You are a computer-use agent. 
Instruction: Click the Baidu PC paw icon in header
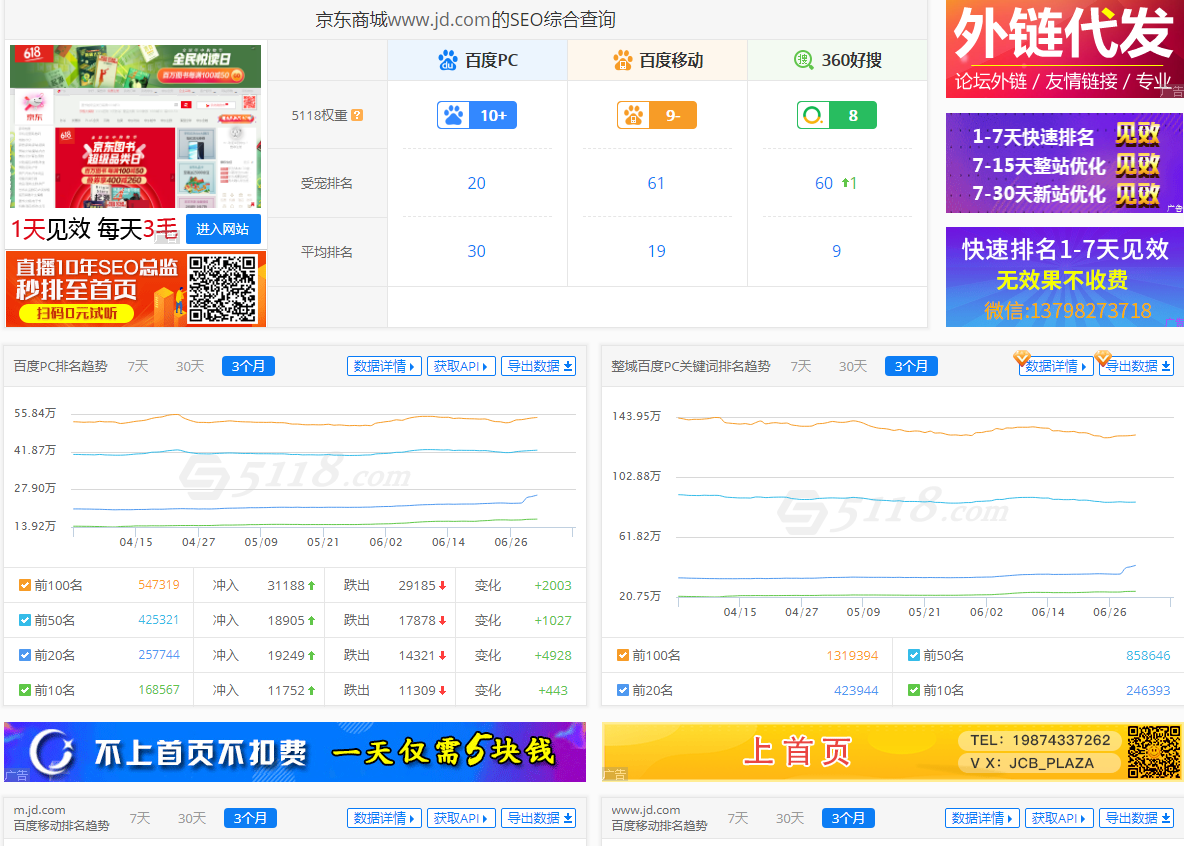(448, 60)
